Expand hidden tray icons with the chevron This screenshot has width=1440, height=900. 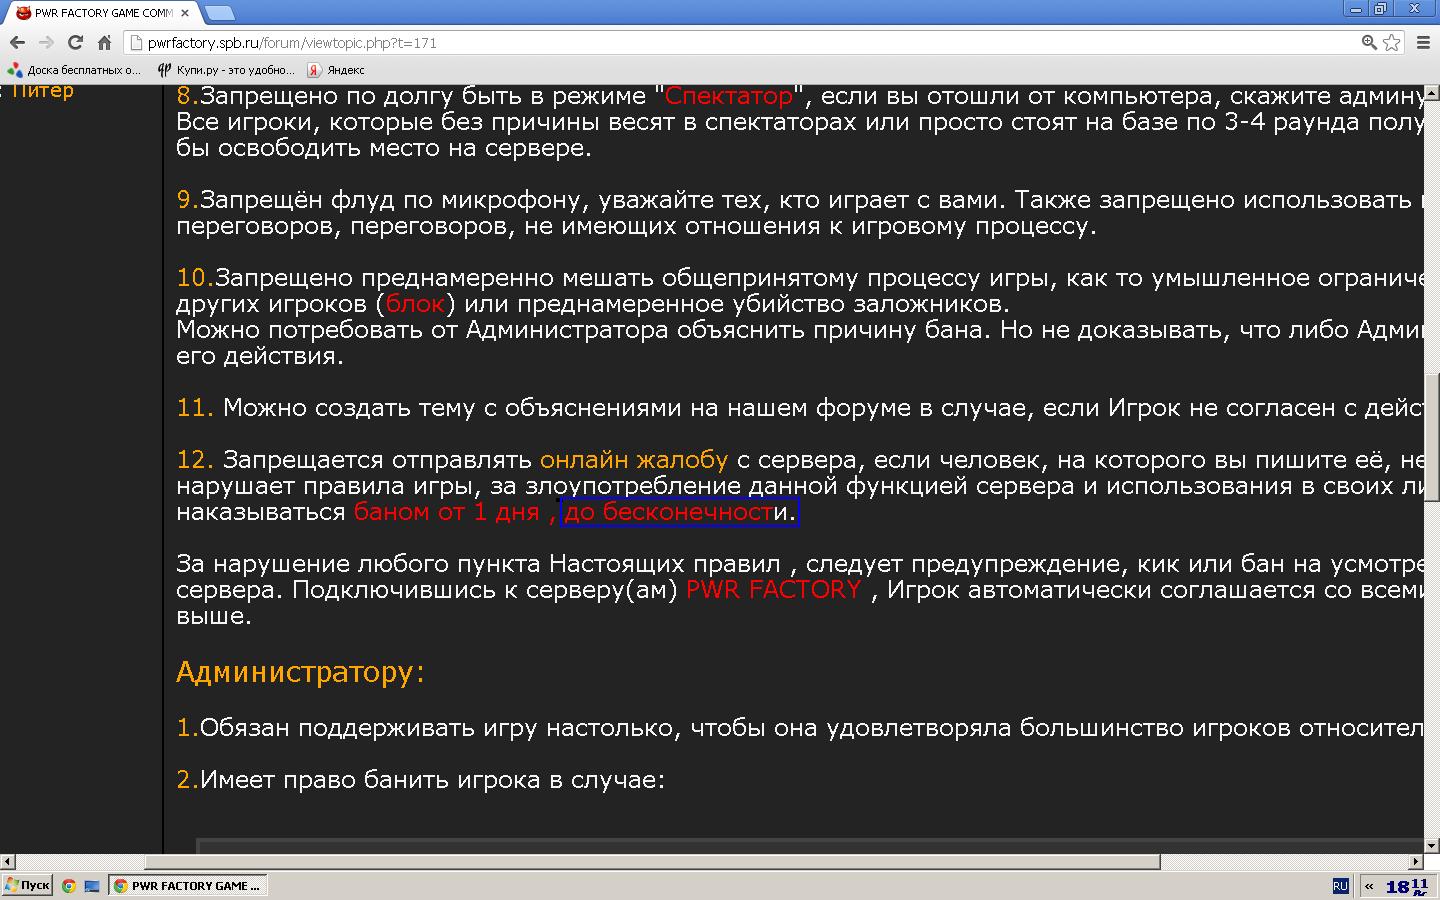(1369, 886)
